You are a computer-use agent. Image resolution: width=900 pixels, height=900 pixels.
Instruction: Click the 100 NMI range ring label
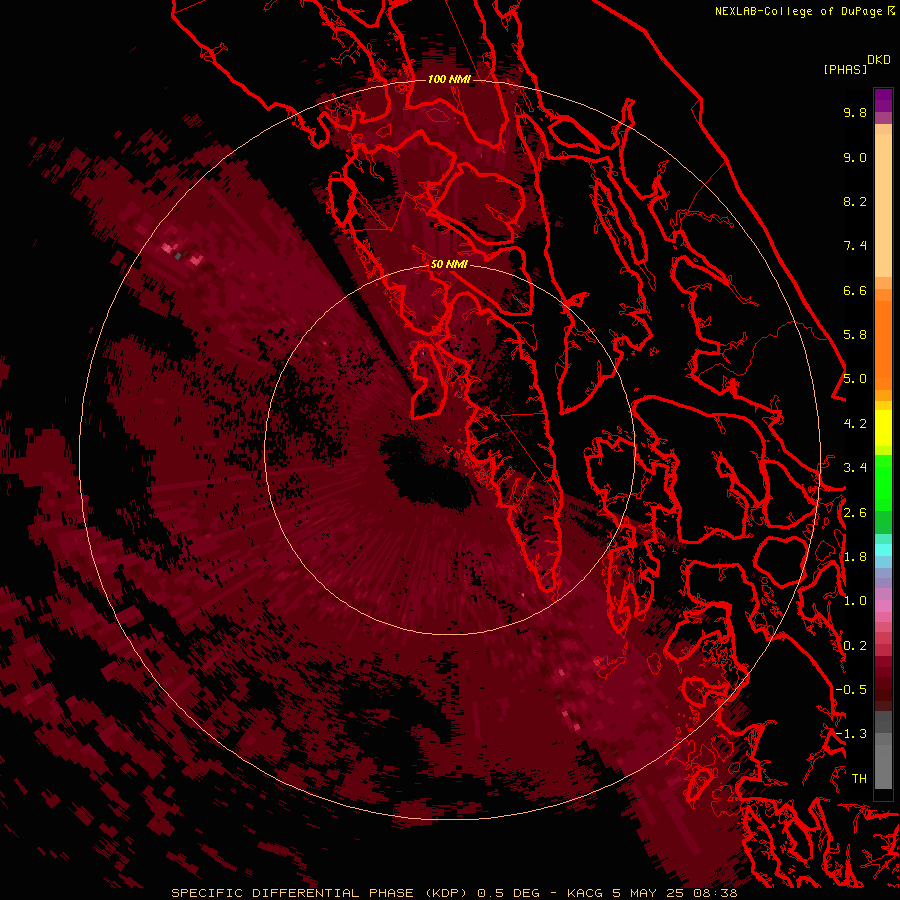point(449,79)
